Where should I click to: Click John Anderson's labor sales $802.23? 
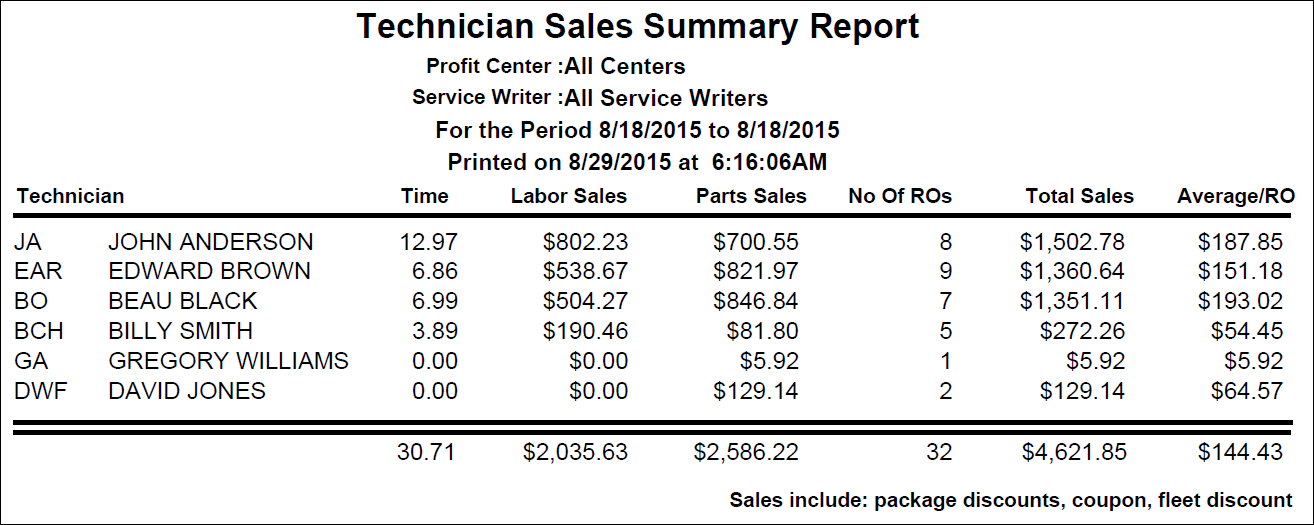pyautogui.click(x=586, y=242)
